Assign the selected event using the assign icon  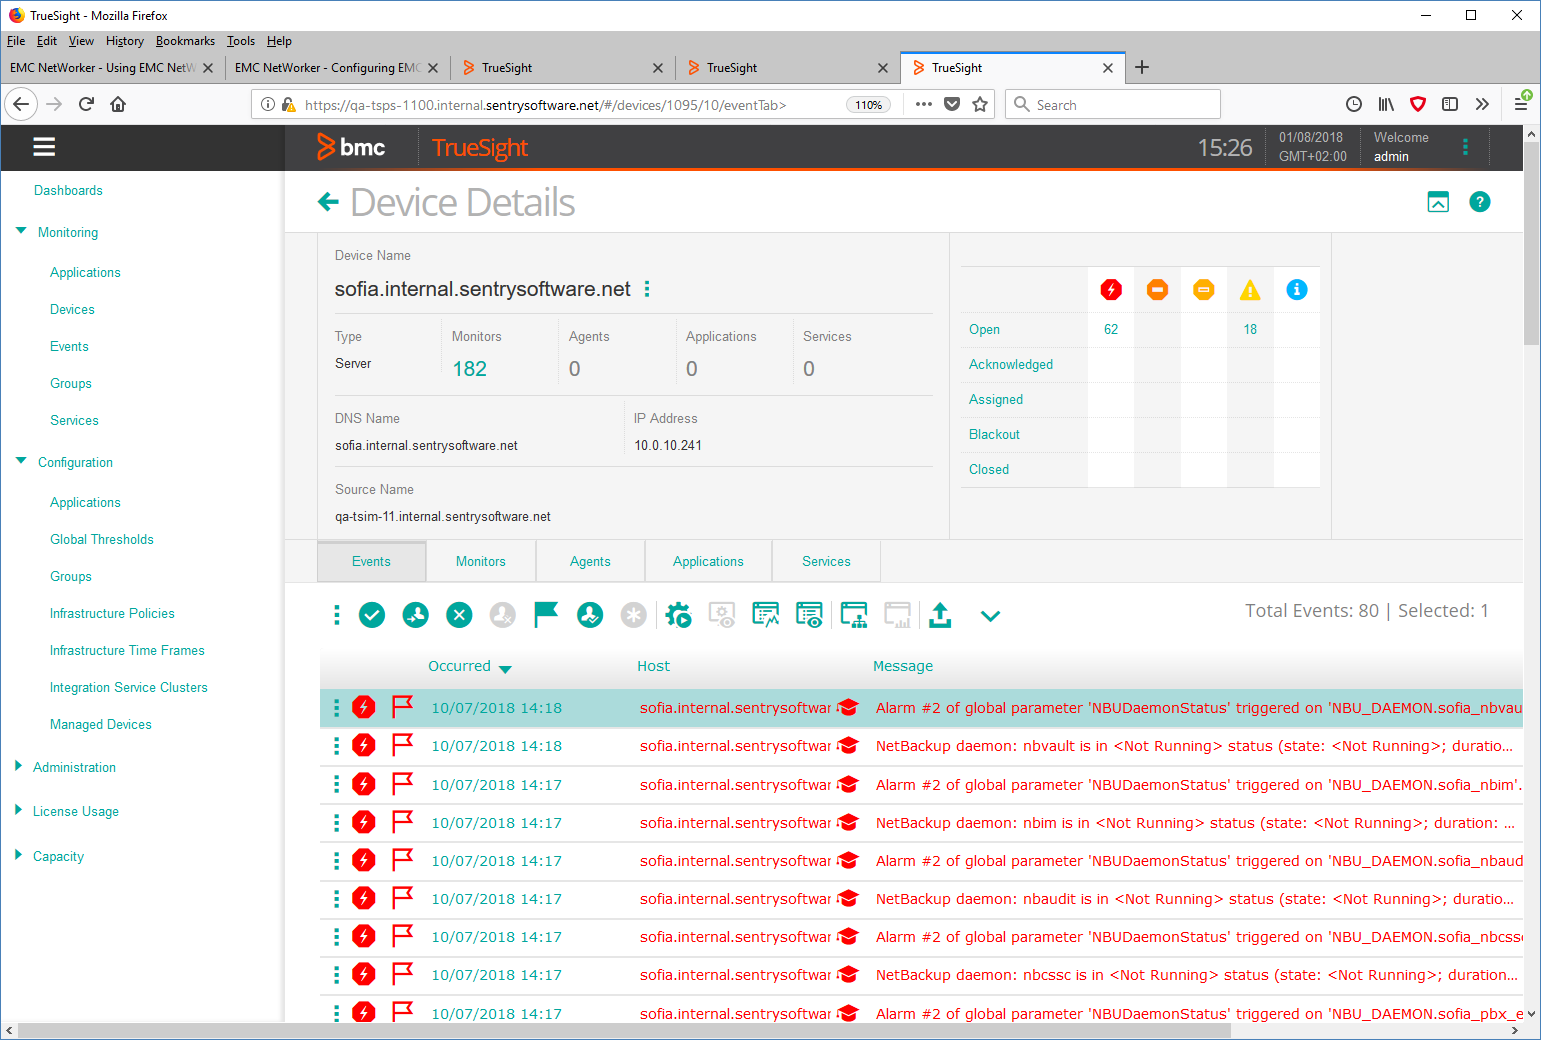pyautogui.click(x=415, y=615)
